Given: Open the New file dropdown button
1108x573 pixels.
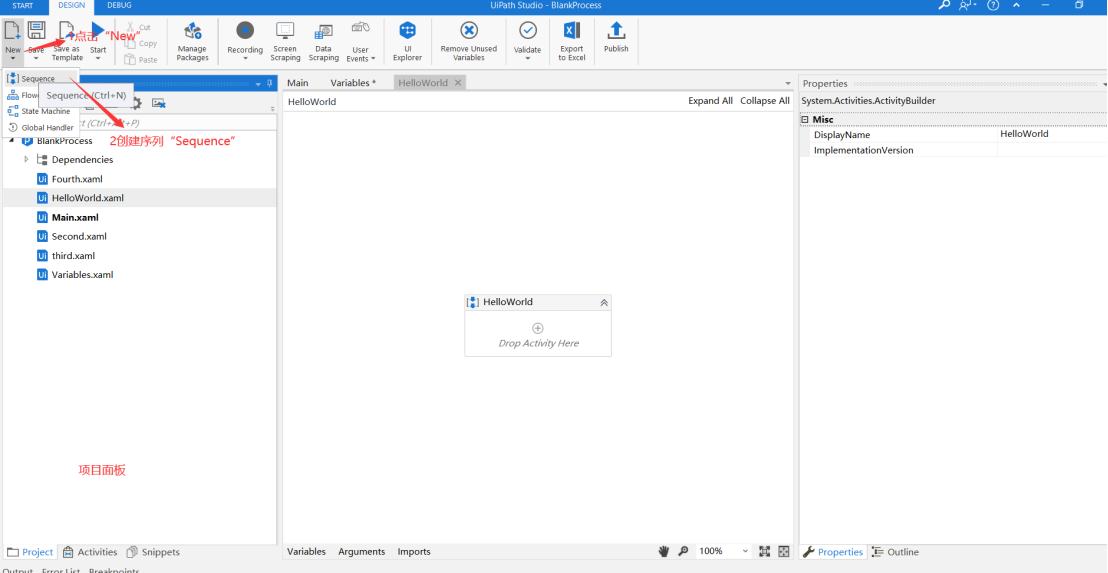Looking at the screenshot, I should click(x=13, y=41).
